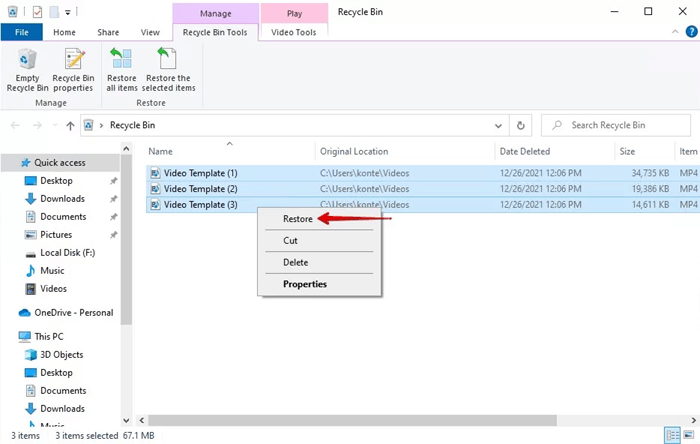Select the Recycle Bin Tools tab

[215, 32]
